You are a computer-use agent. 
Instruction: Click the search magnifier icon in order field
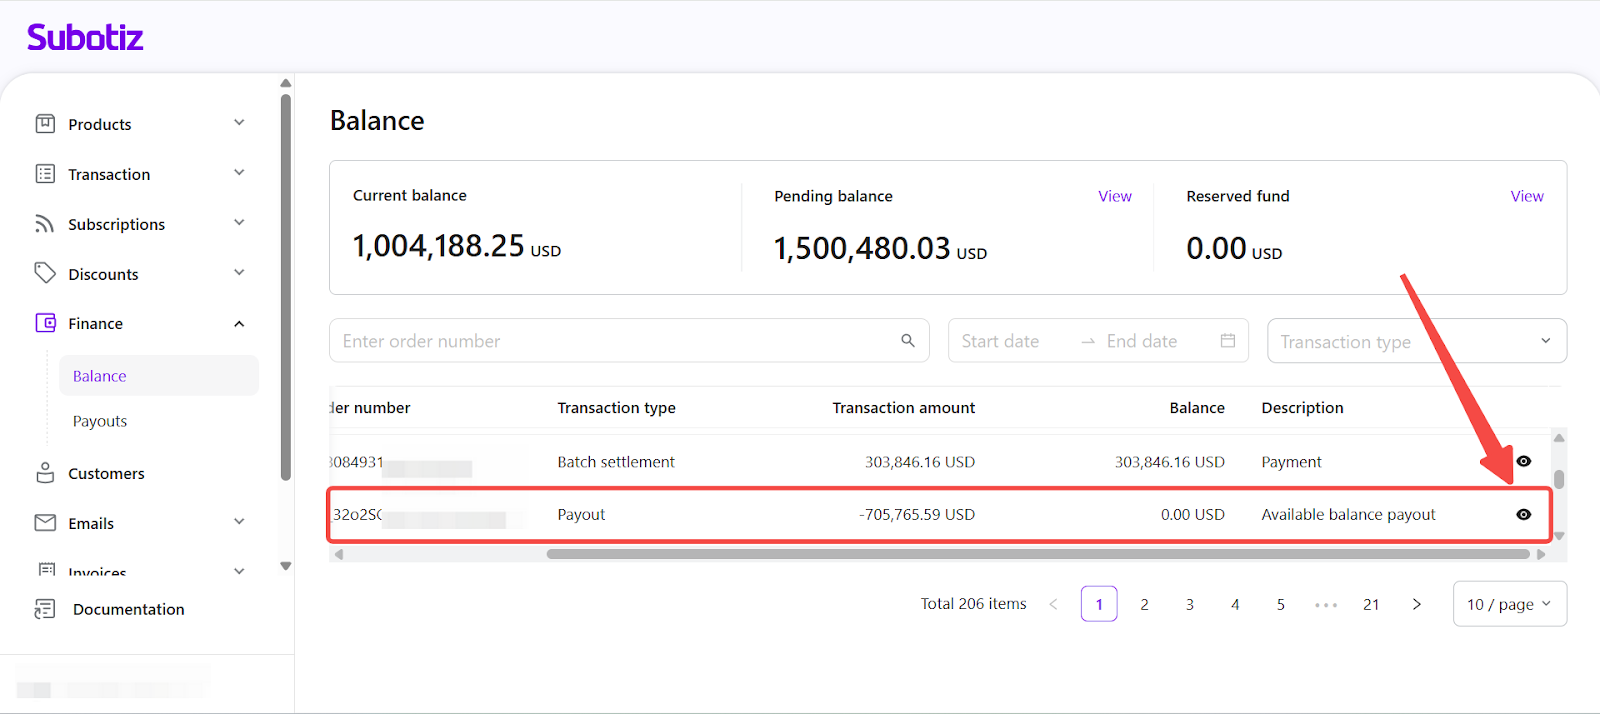point(908,341)
